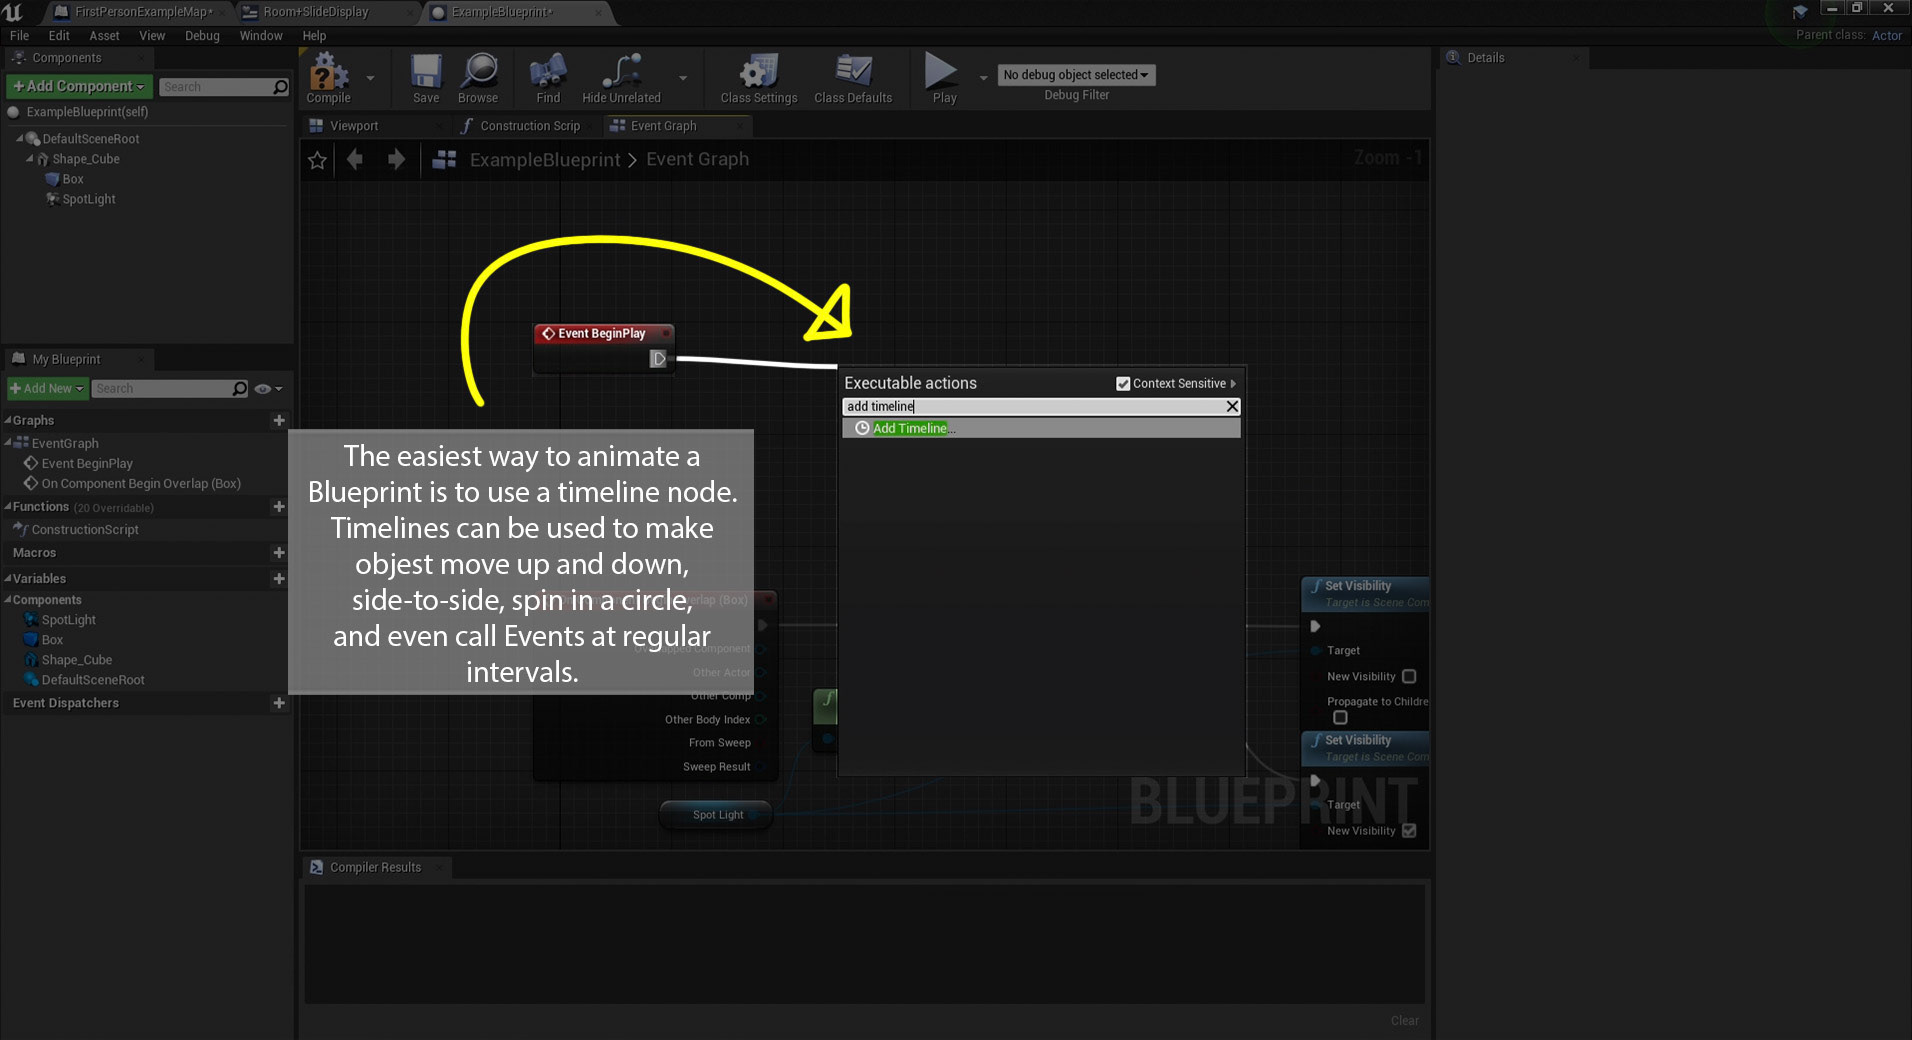
Task: Navigate back in graph history
Action: 355,159
